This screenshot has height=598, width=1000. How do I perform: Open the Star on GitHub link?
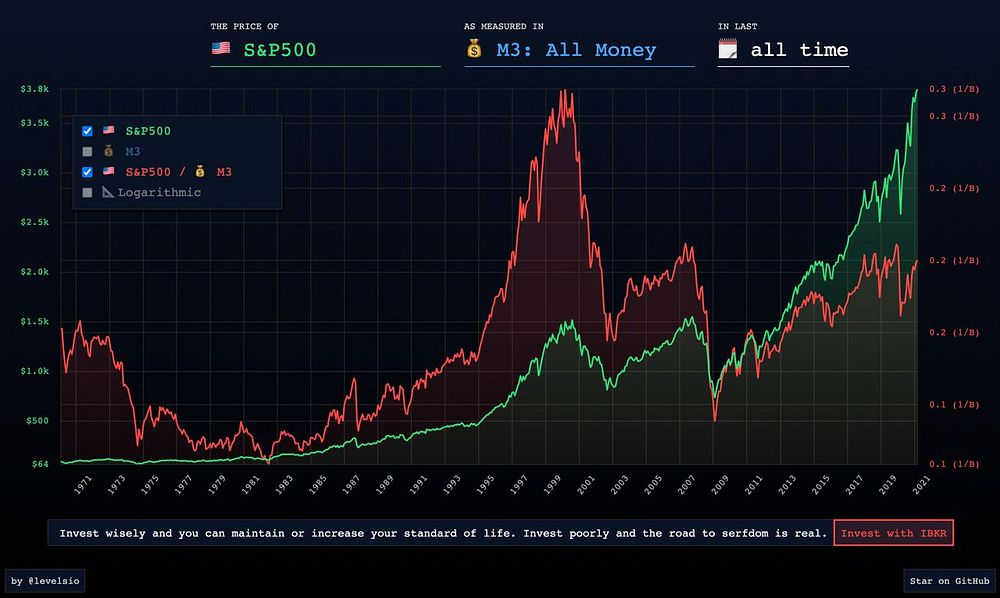pyautogui.click(x=950, y=581)
